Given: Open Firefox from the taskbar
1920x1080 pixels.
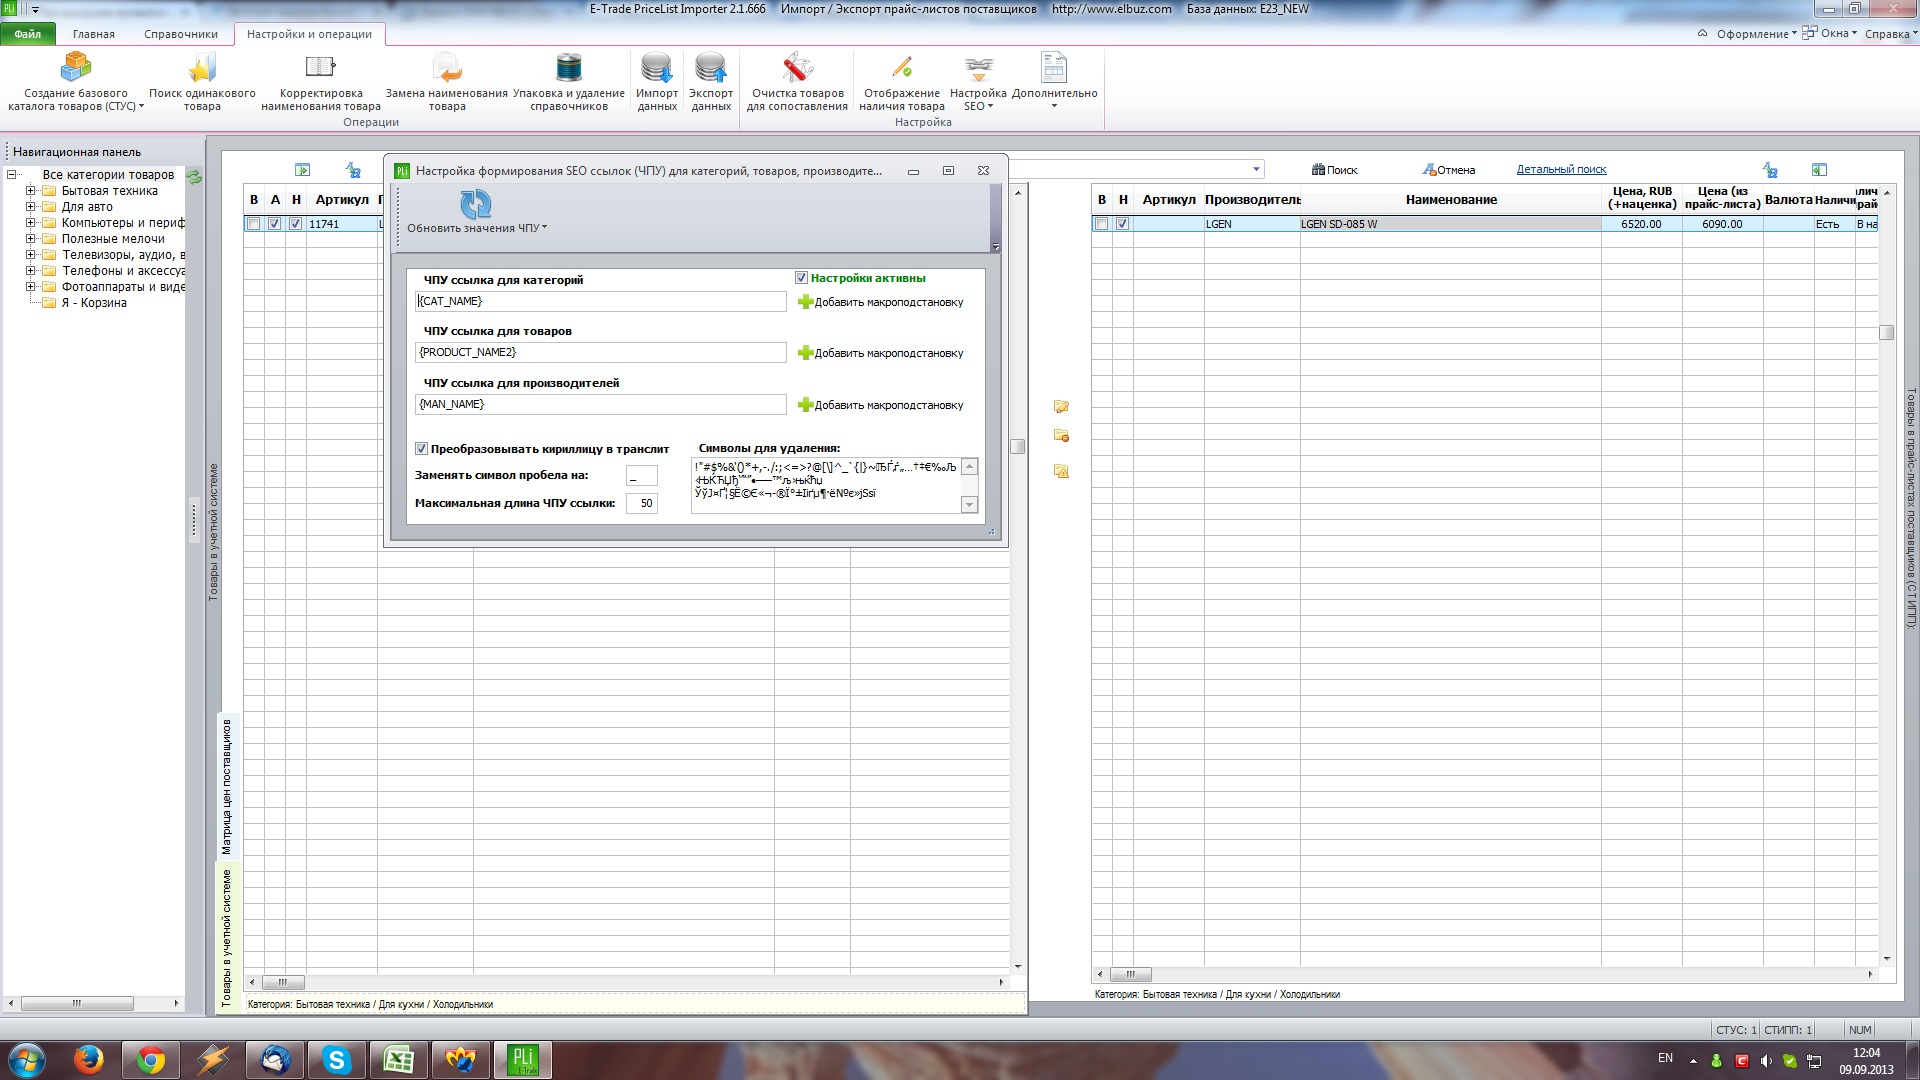Looking at the screenshot, I should click(x=89, y=1060).
